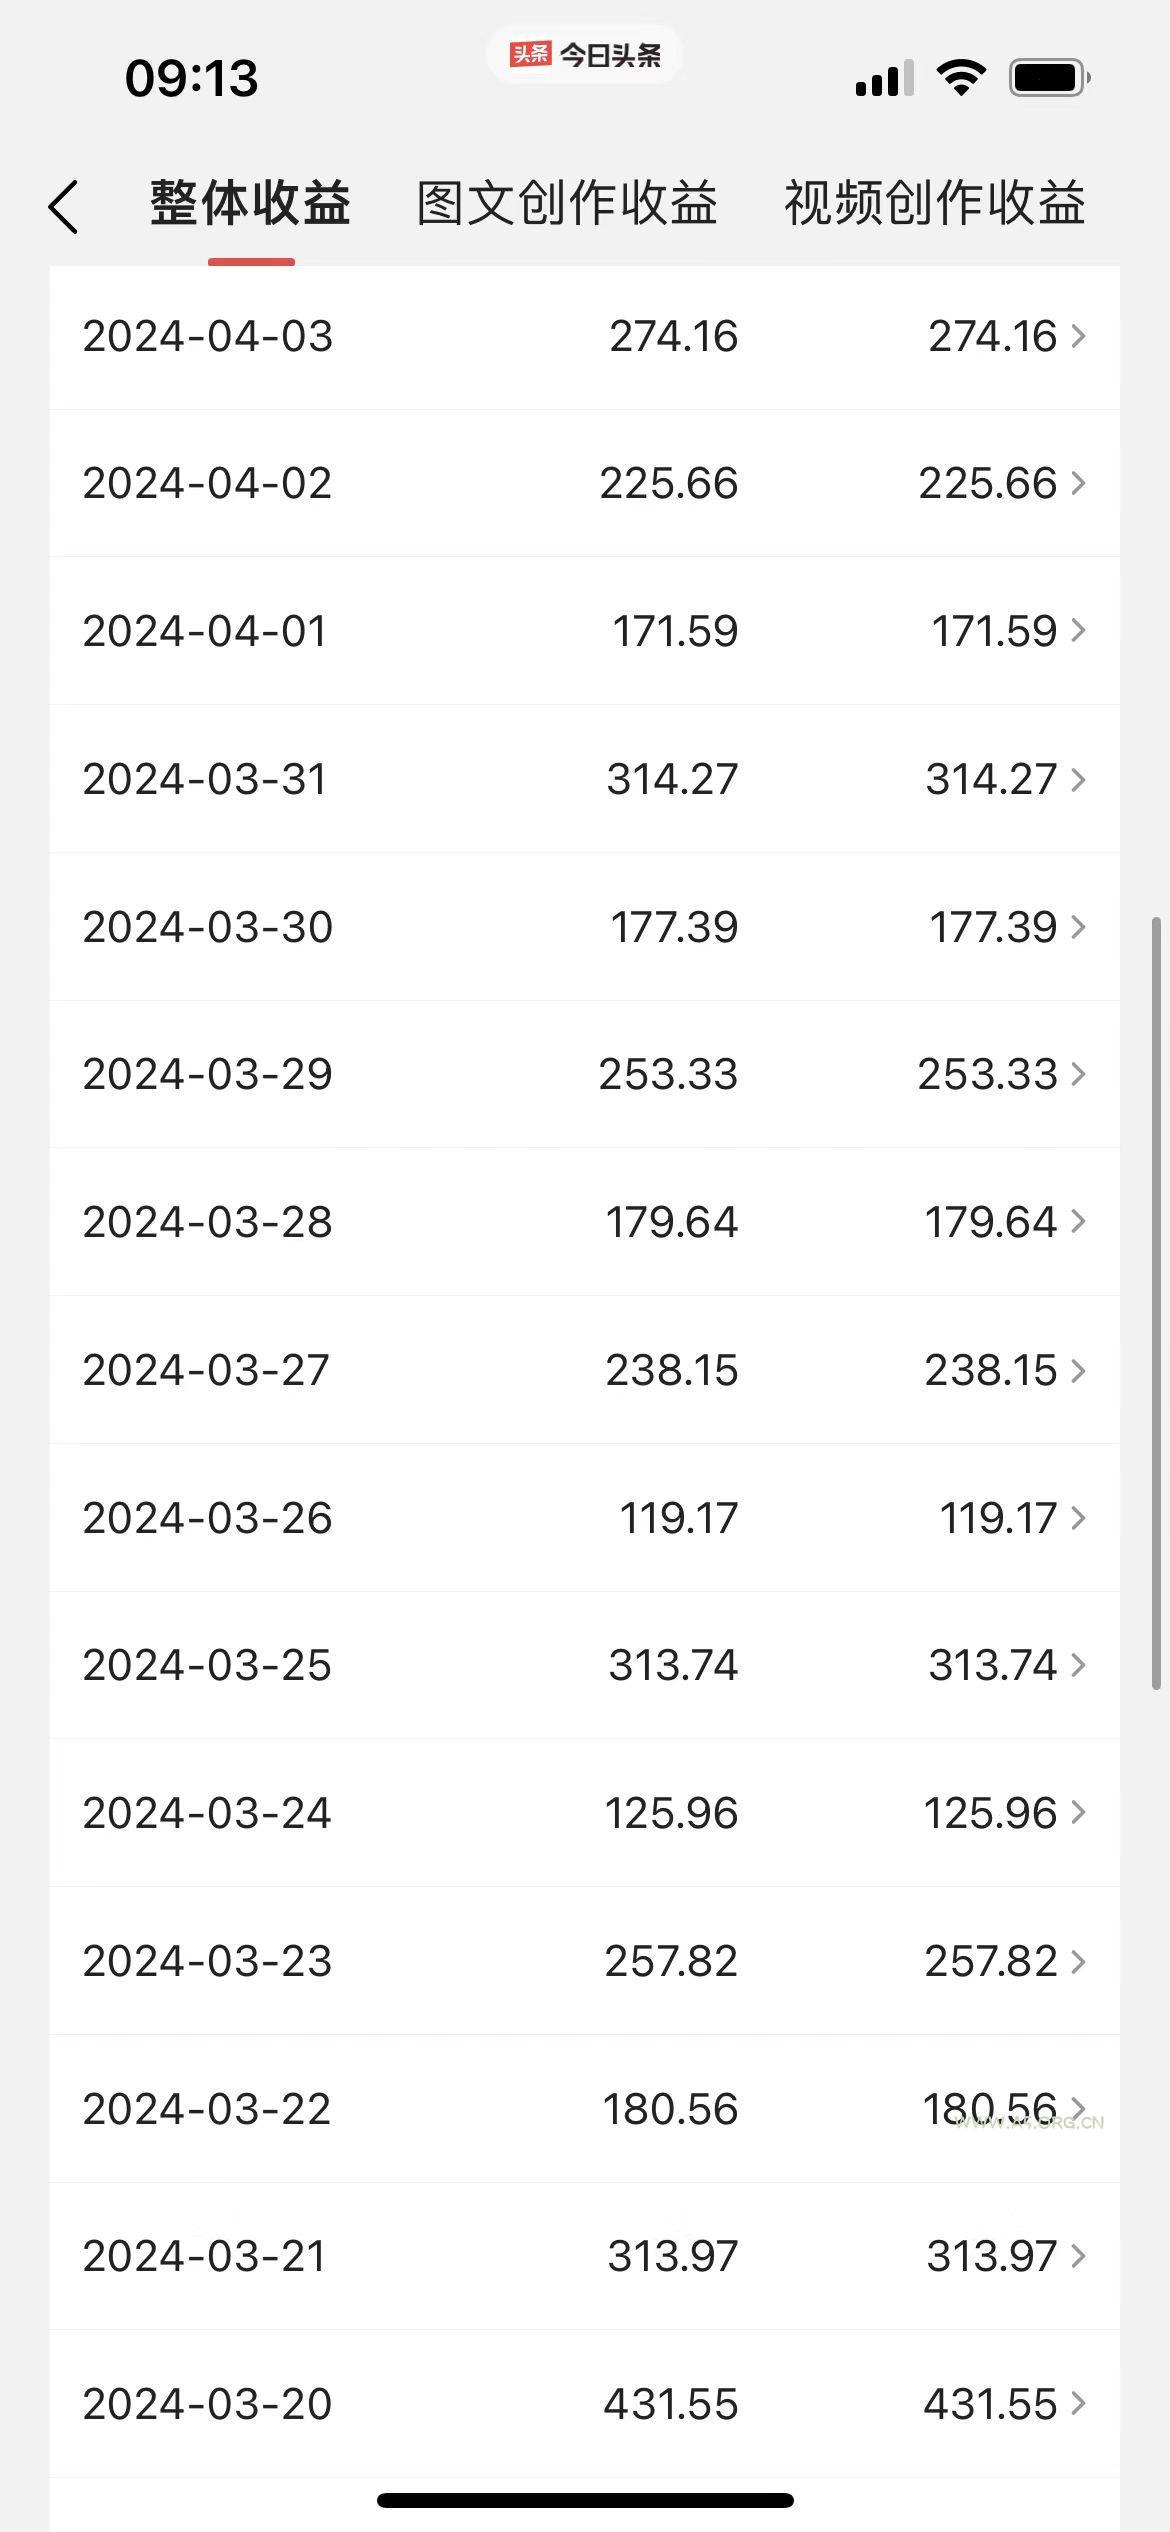The image size is (1170, 2532).
Task: Open the 2024-03-28 date entry
Action: tap(207, 1222)
